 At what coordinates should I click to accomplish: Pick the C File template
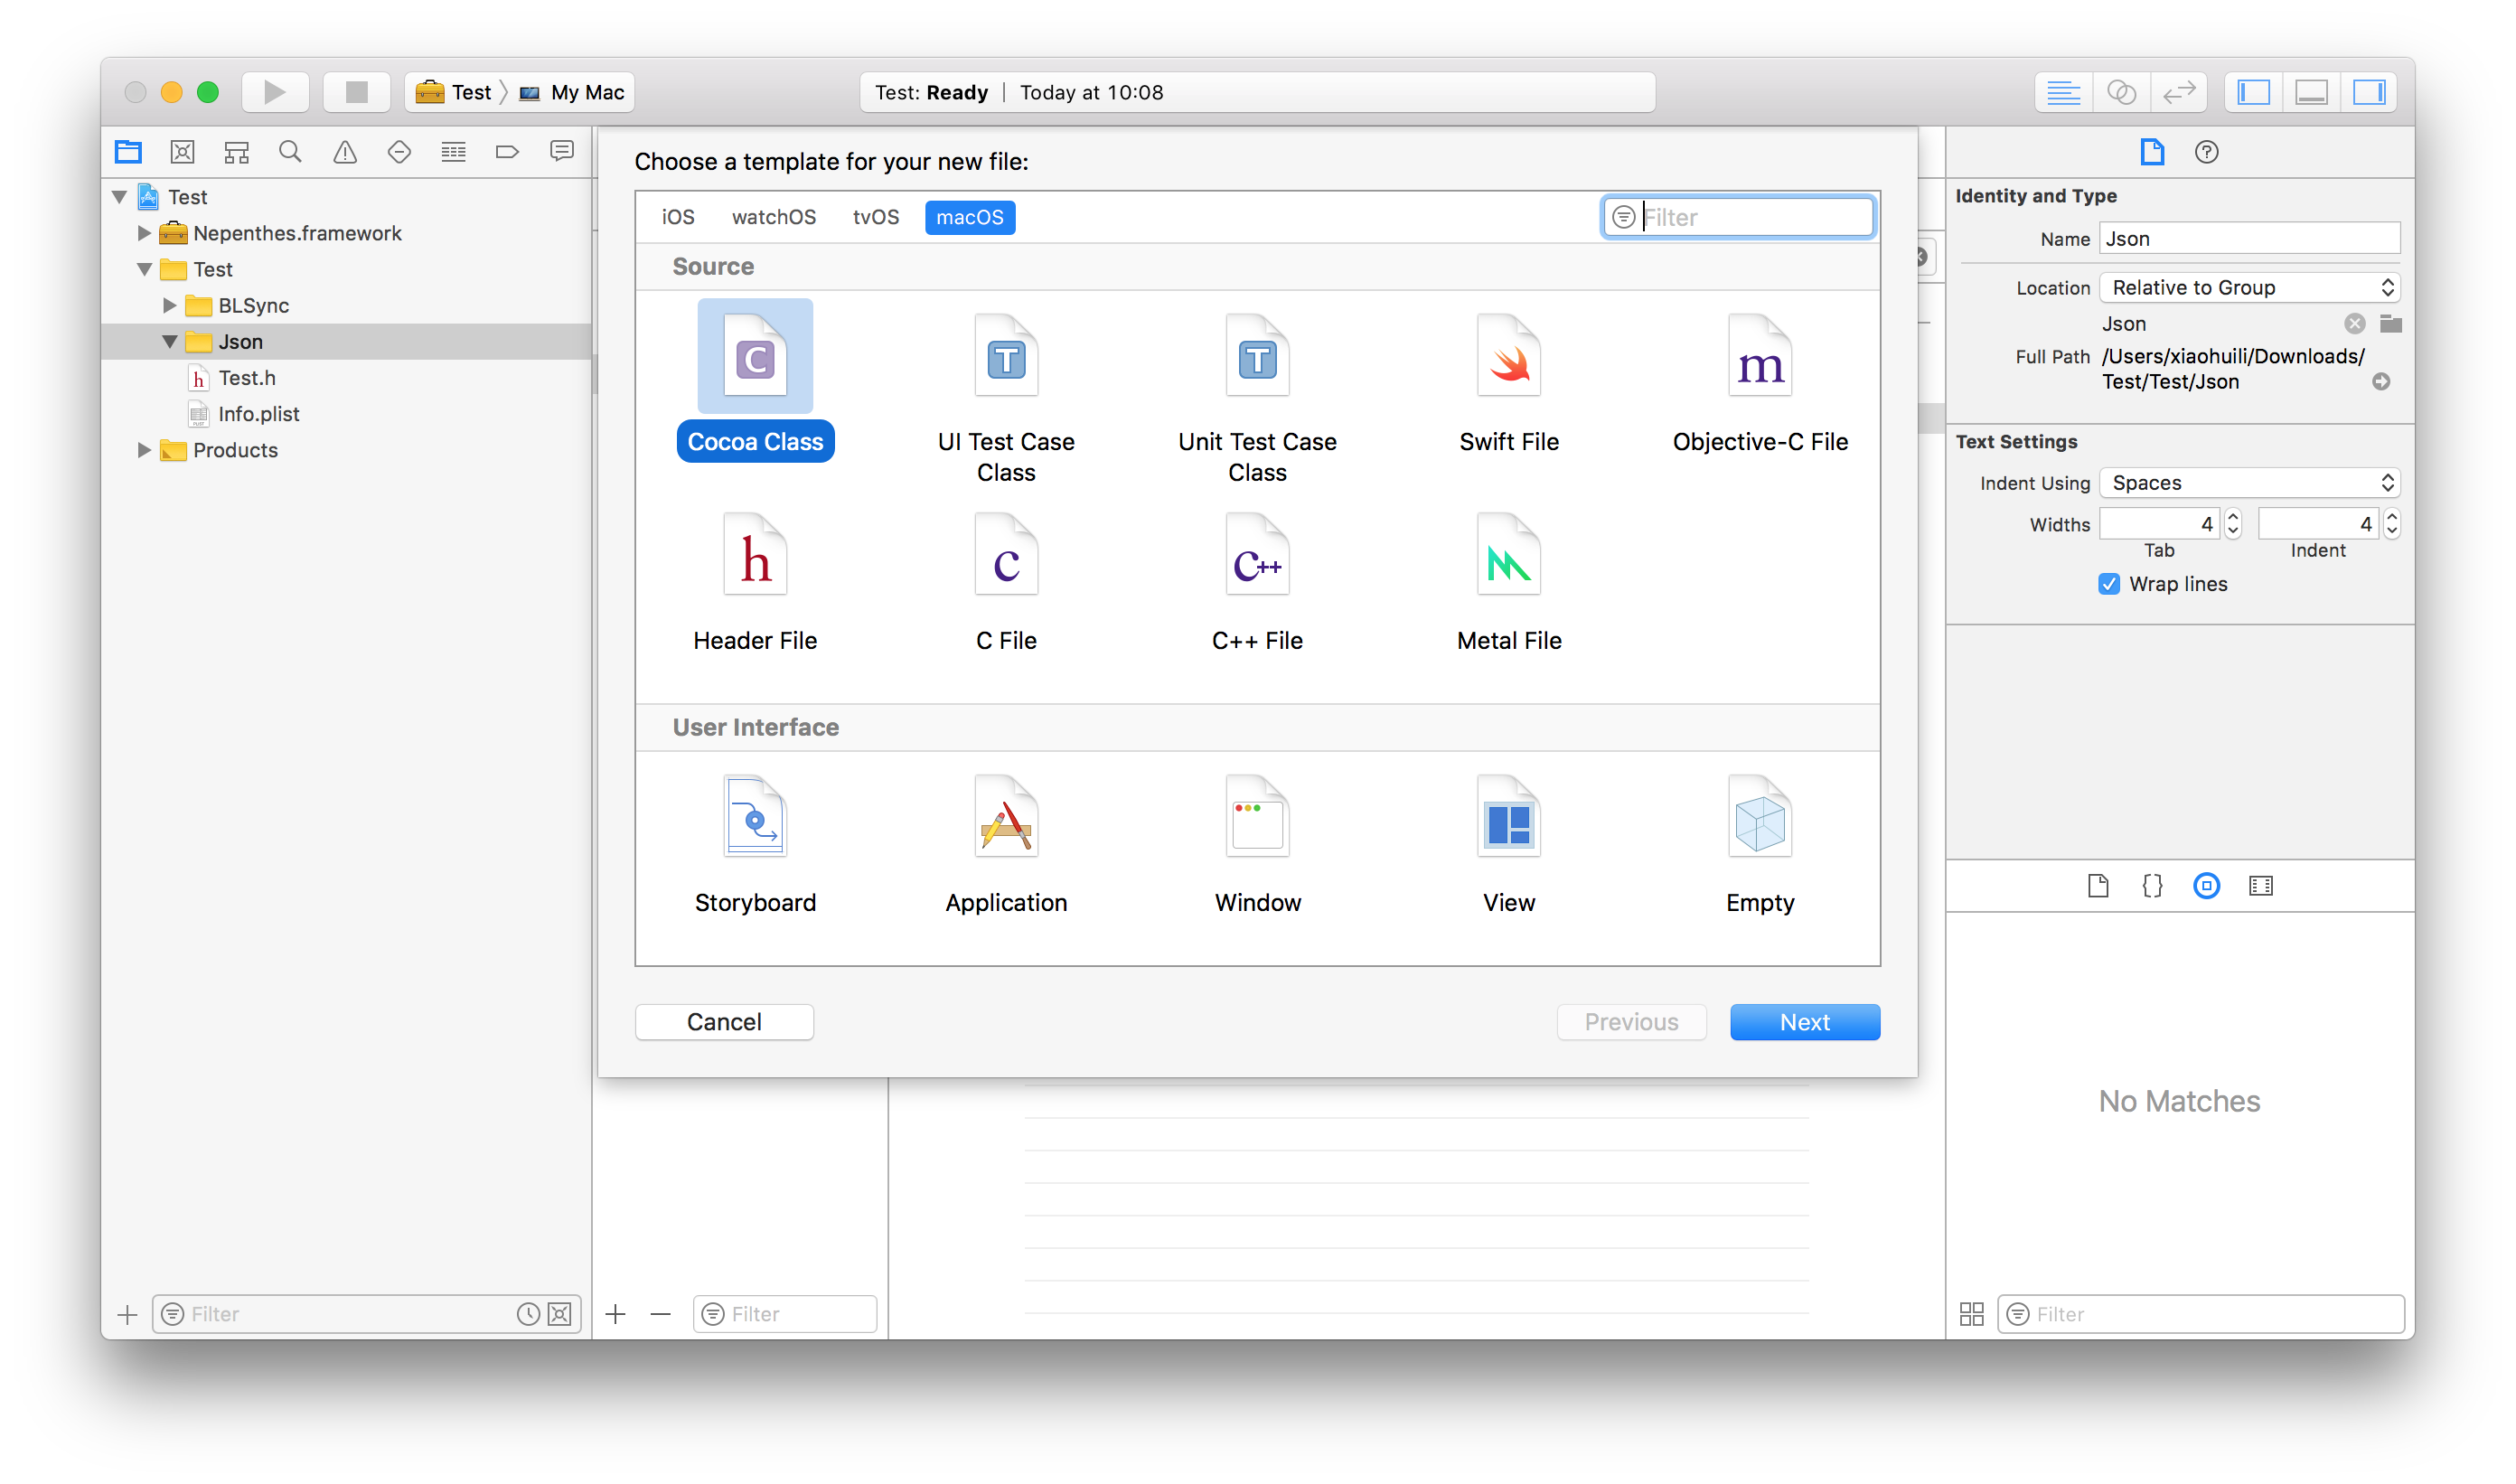1006,582
